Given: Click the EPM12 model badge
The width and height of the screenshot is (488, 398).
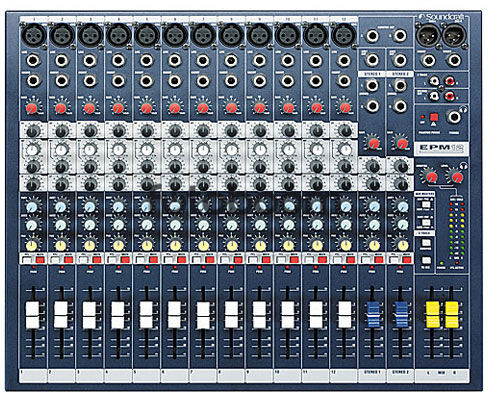Looking at the screenshot, I should [441, 148].
